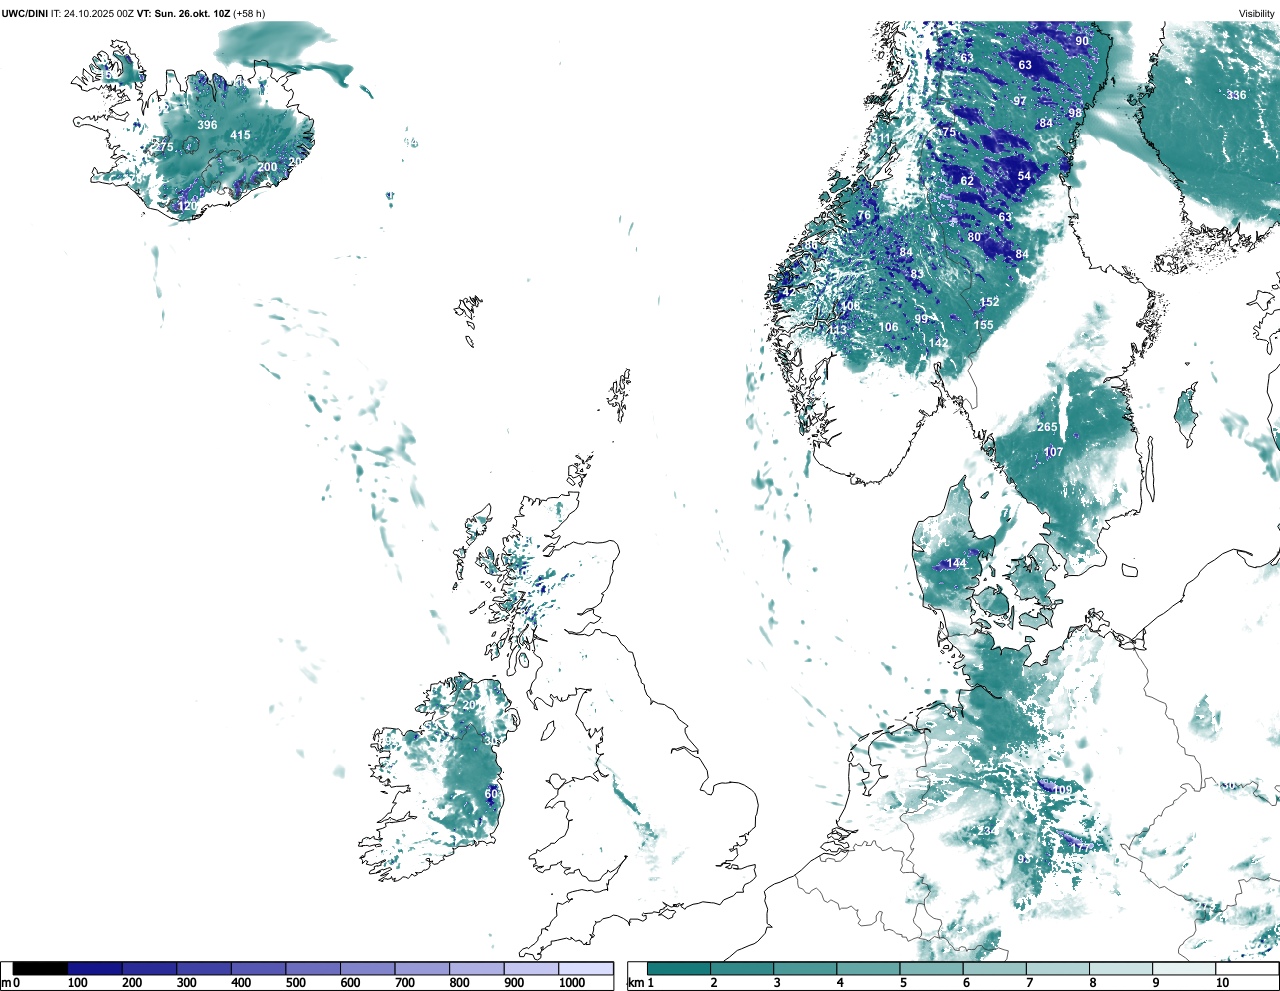The height and width of the screenshot is (991, 1280).
Task: Click the '234' value over Germany
Action: pos(986,831)
